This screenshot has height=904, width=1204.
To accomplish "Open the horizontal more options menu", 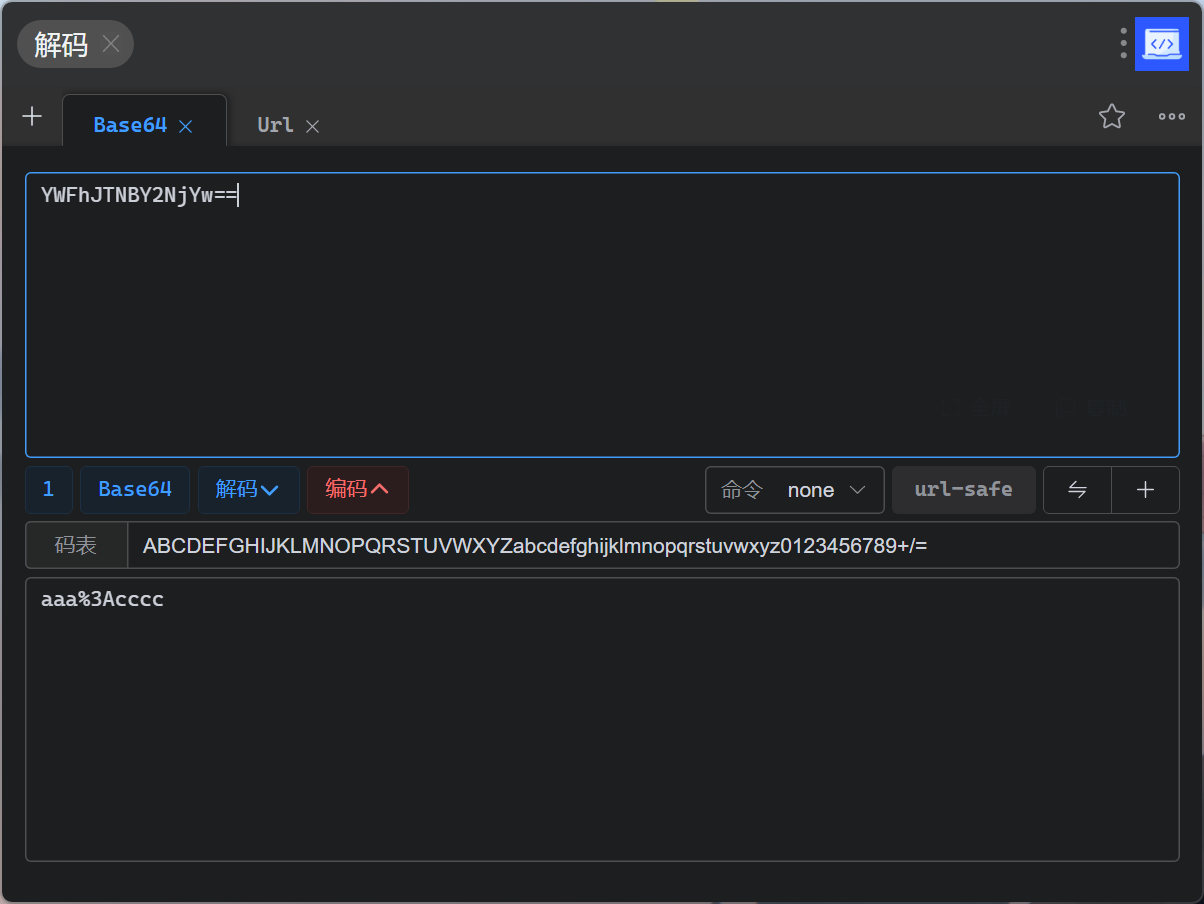I will pos(1172,116).
